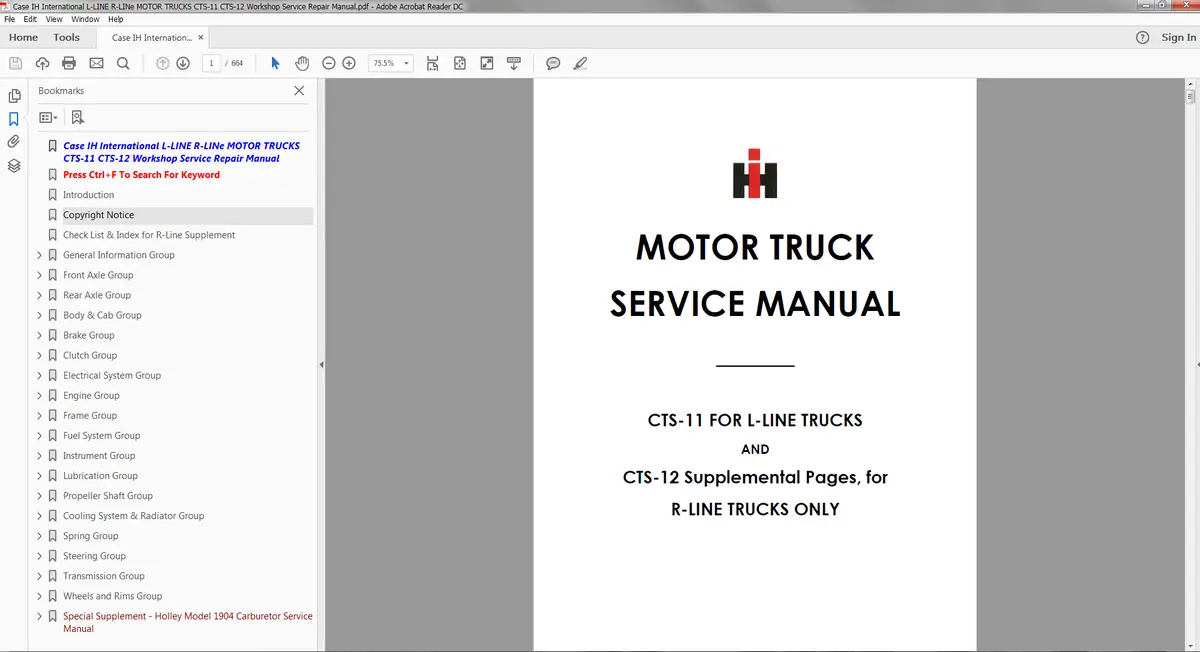Go to next page arrow
The width and height of the screenshot is (1200, 652).
[x=183, y=63]
